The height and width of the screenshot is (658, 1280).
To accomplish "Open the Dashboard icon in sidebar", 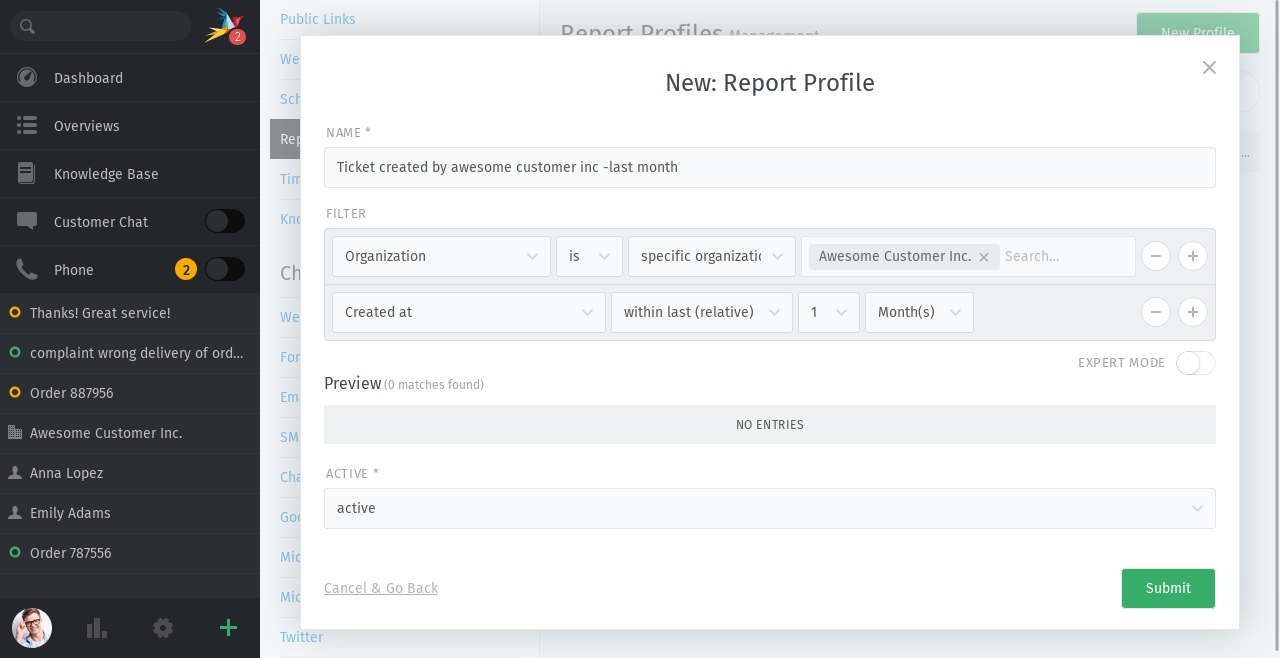I will pos(27,78).
